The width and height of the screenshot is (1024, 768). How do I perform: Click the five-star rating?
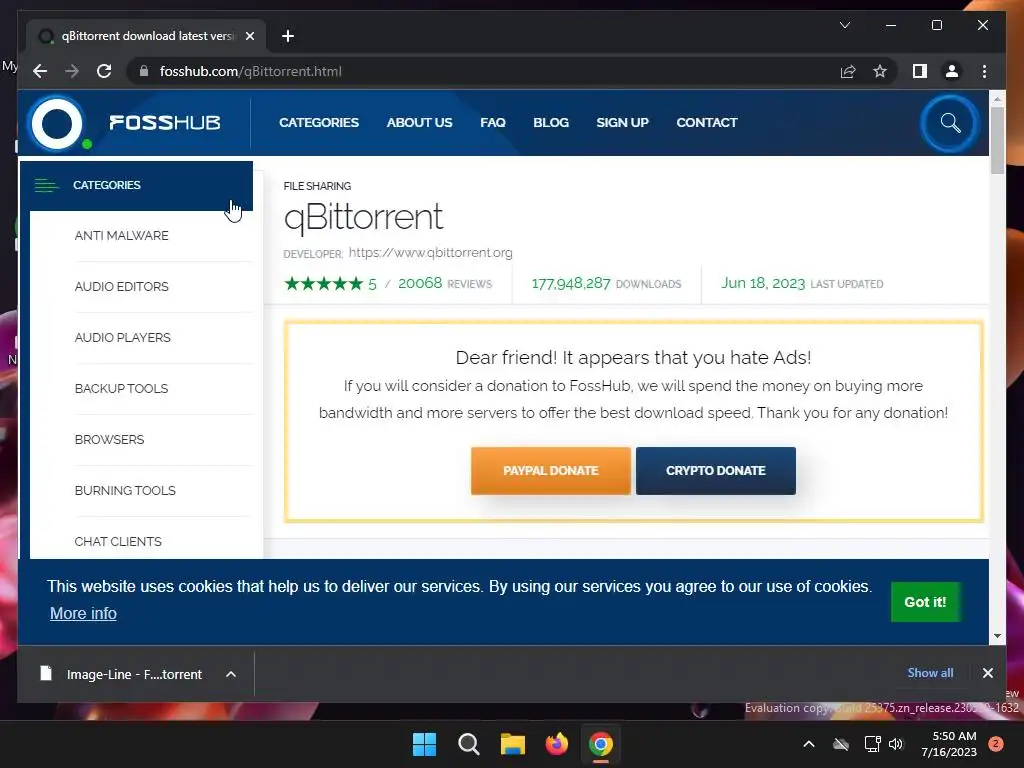323,283
